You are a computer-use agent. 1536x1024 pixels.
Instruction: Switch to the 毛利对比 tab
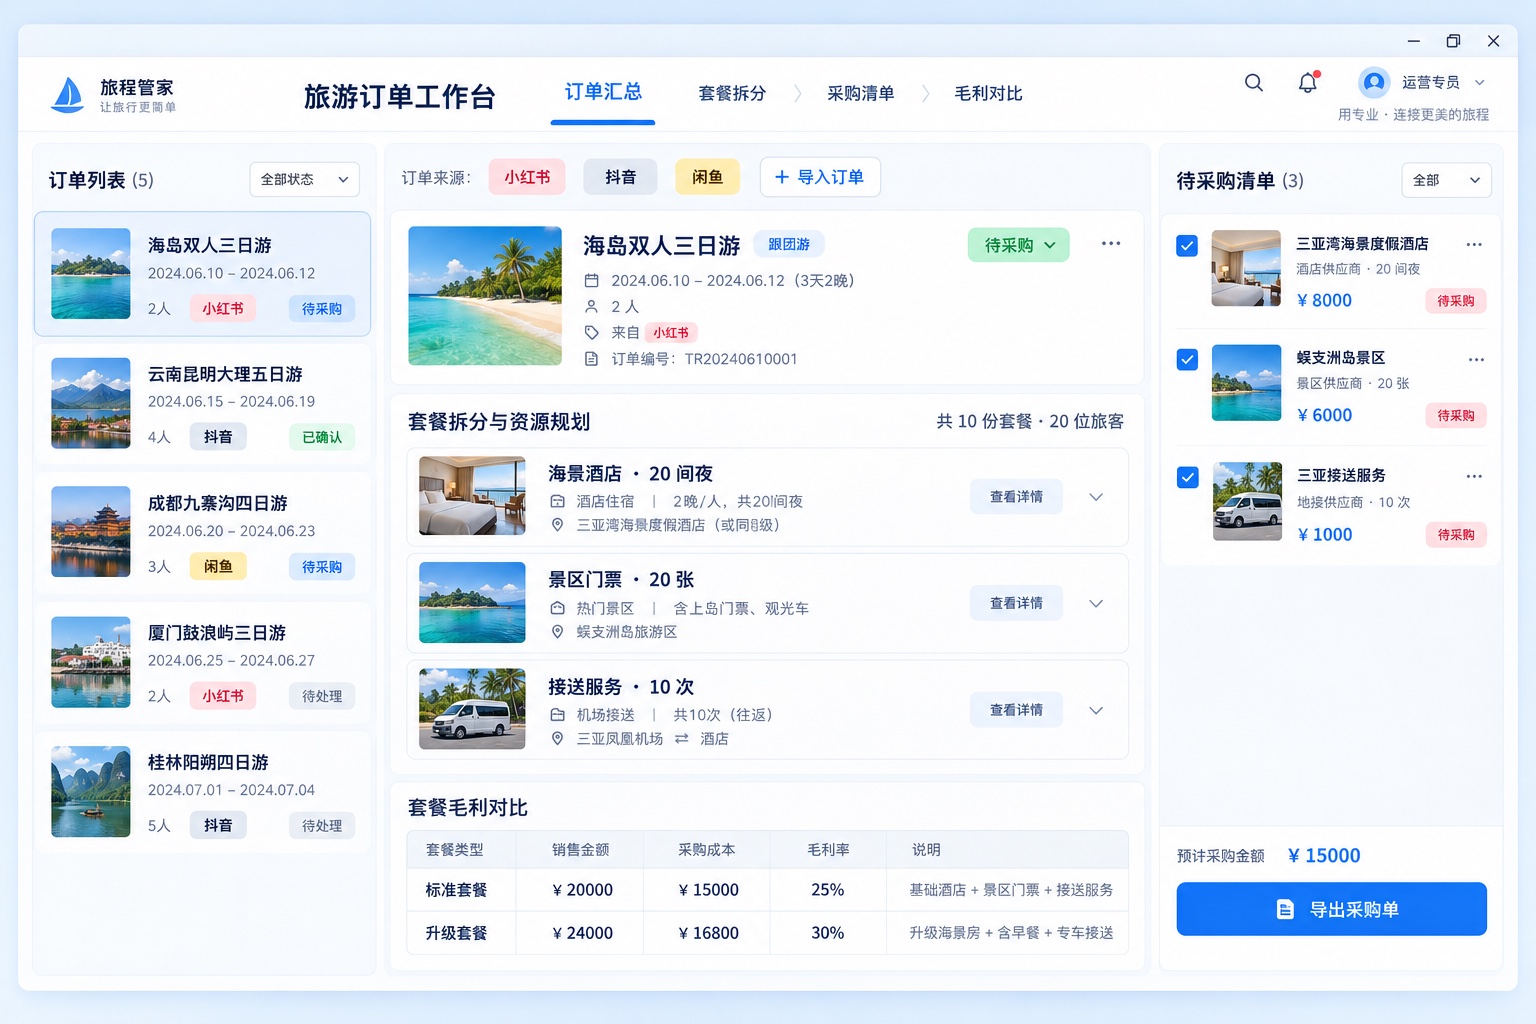[988, 93]
